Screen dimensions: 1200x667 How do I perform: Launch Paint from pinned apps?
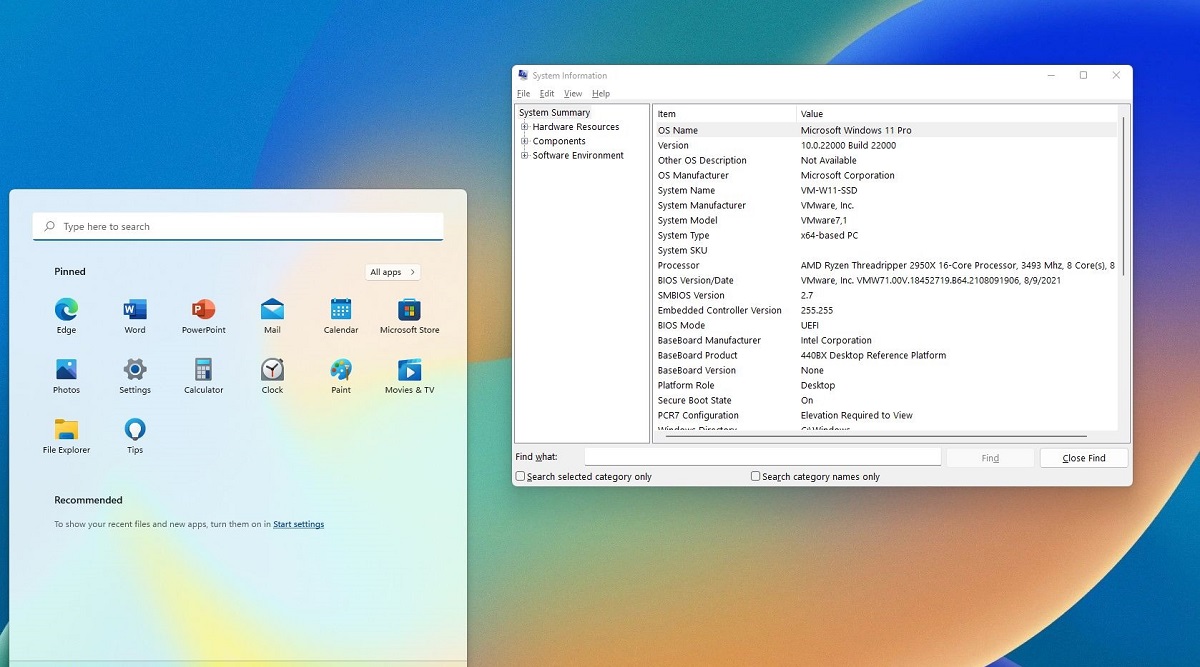[341, 371]
